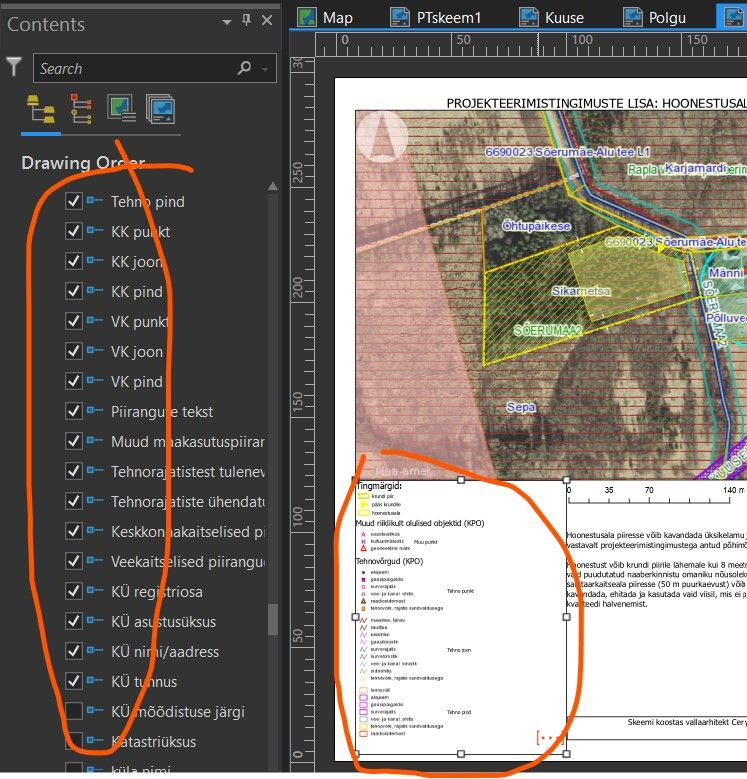Click the Sepa label on map
The width and height of the screenshot is (747, 779).
(x=521, y=407)
